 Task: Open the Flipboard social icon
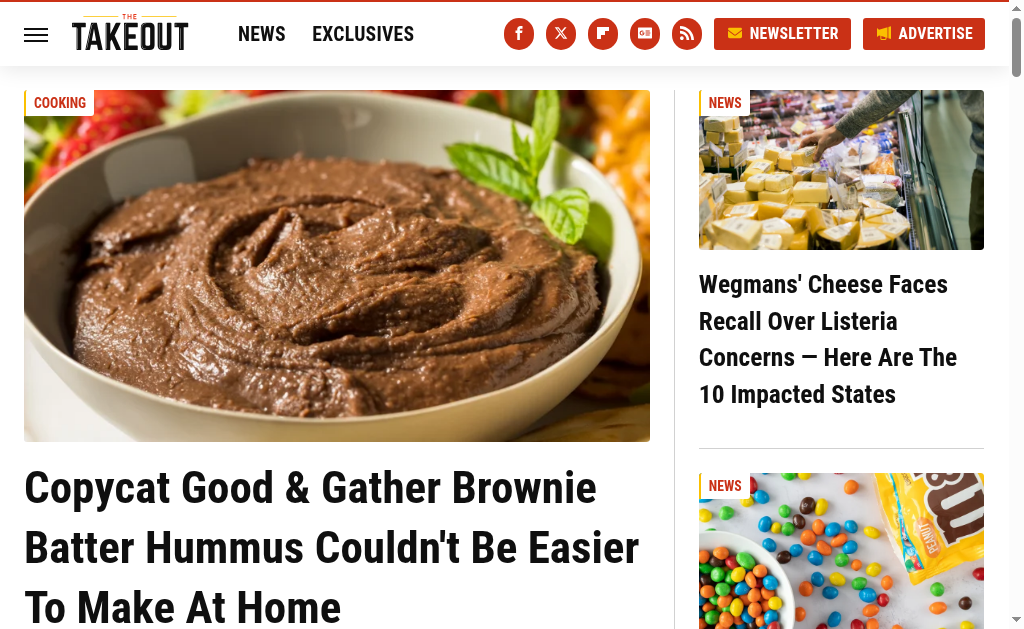[603, 34]
